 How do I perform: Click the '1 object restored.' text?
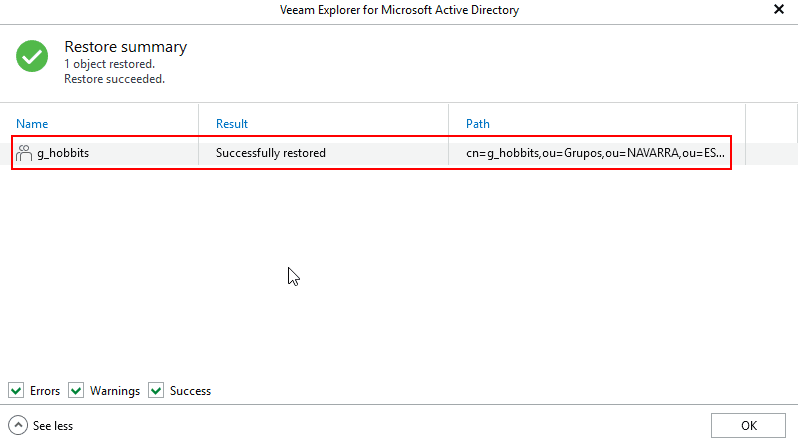[x=110, y=63]
